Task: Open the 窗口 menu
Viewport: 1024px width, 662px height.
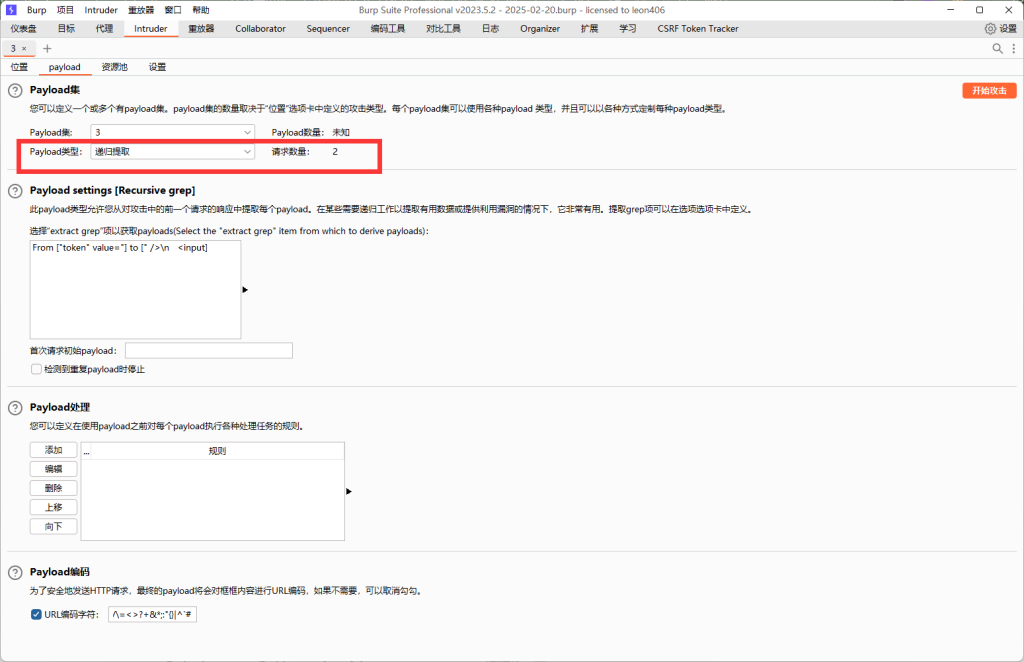Action: click(173, 10)
